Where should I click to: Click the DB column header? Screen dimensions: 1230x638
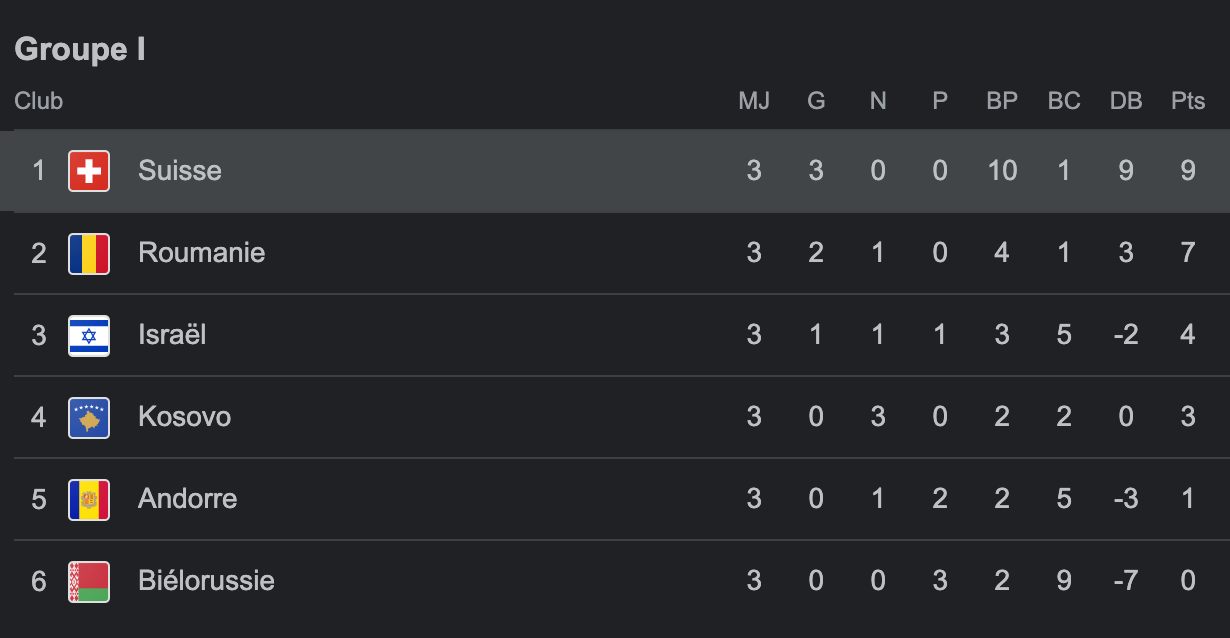[1126, 101]
